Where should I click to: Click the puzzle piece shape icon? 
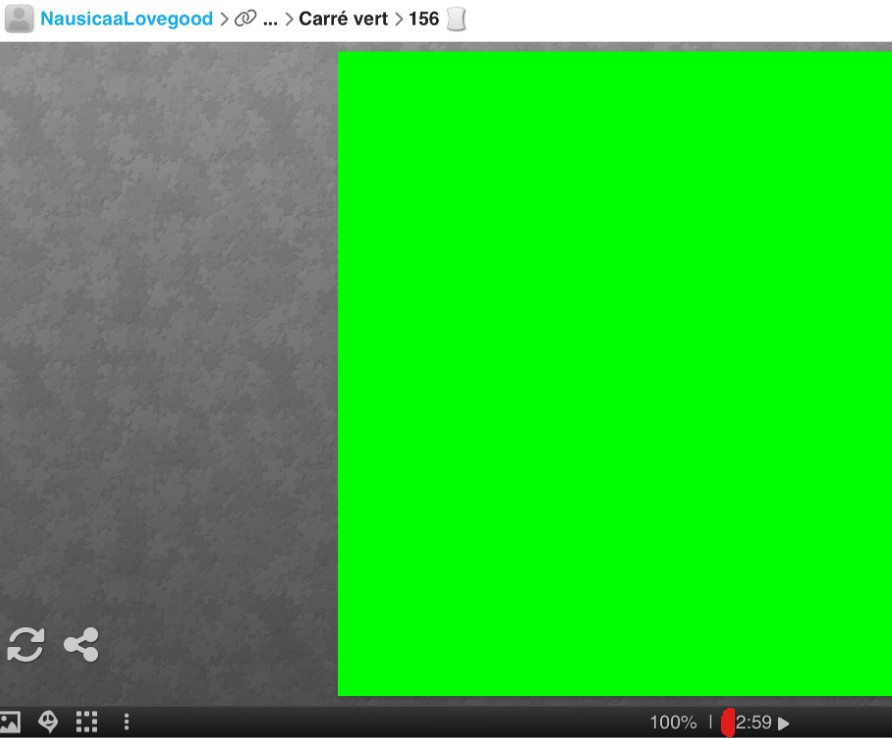click(x=456, y=19)
